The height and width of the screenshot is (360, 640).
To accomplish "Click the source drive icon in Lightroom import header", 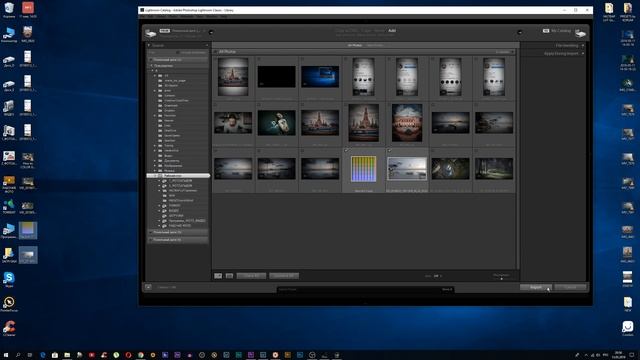I will (151, 33).
